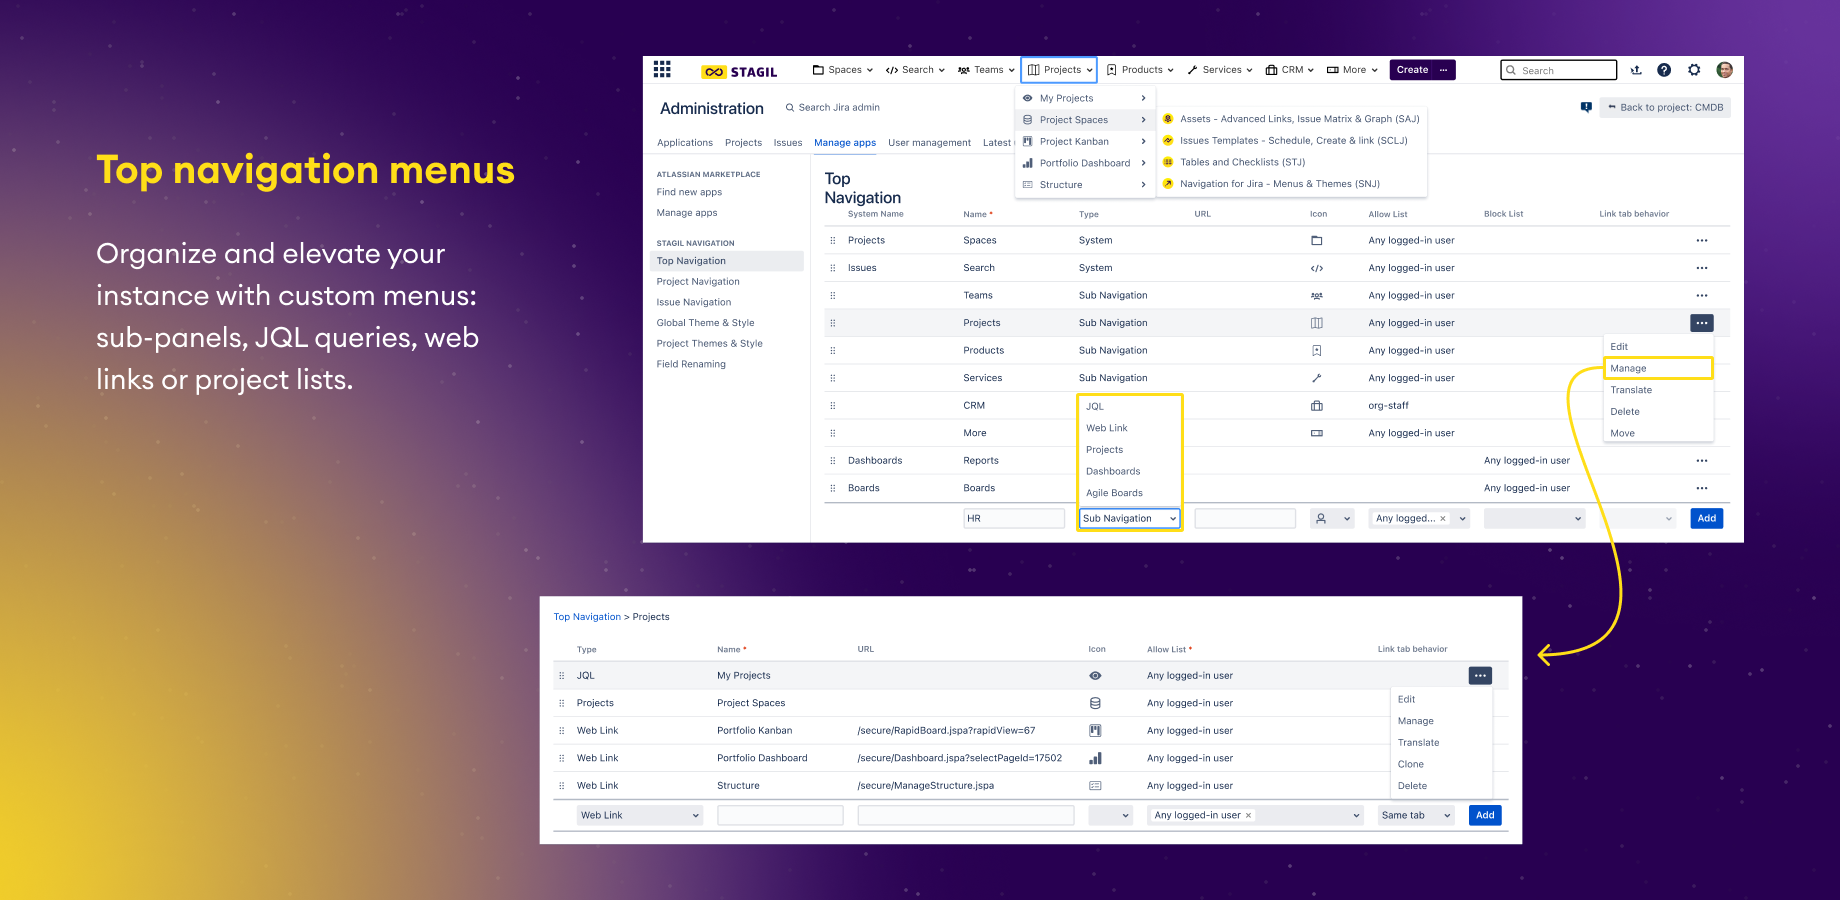This screenshot has height=900, width=1840.
Task: Open three-dot menu for Dashboards row
Action: [1702, 461]
